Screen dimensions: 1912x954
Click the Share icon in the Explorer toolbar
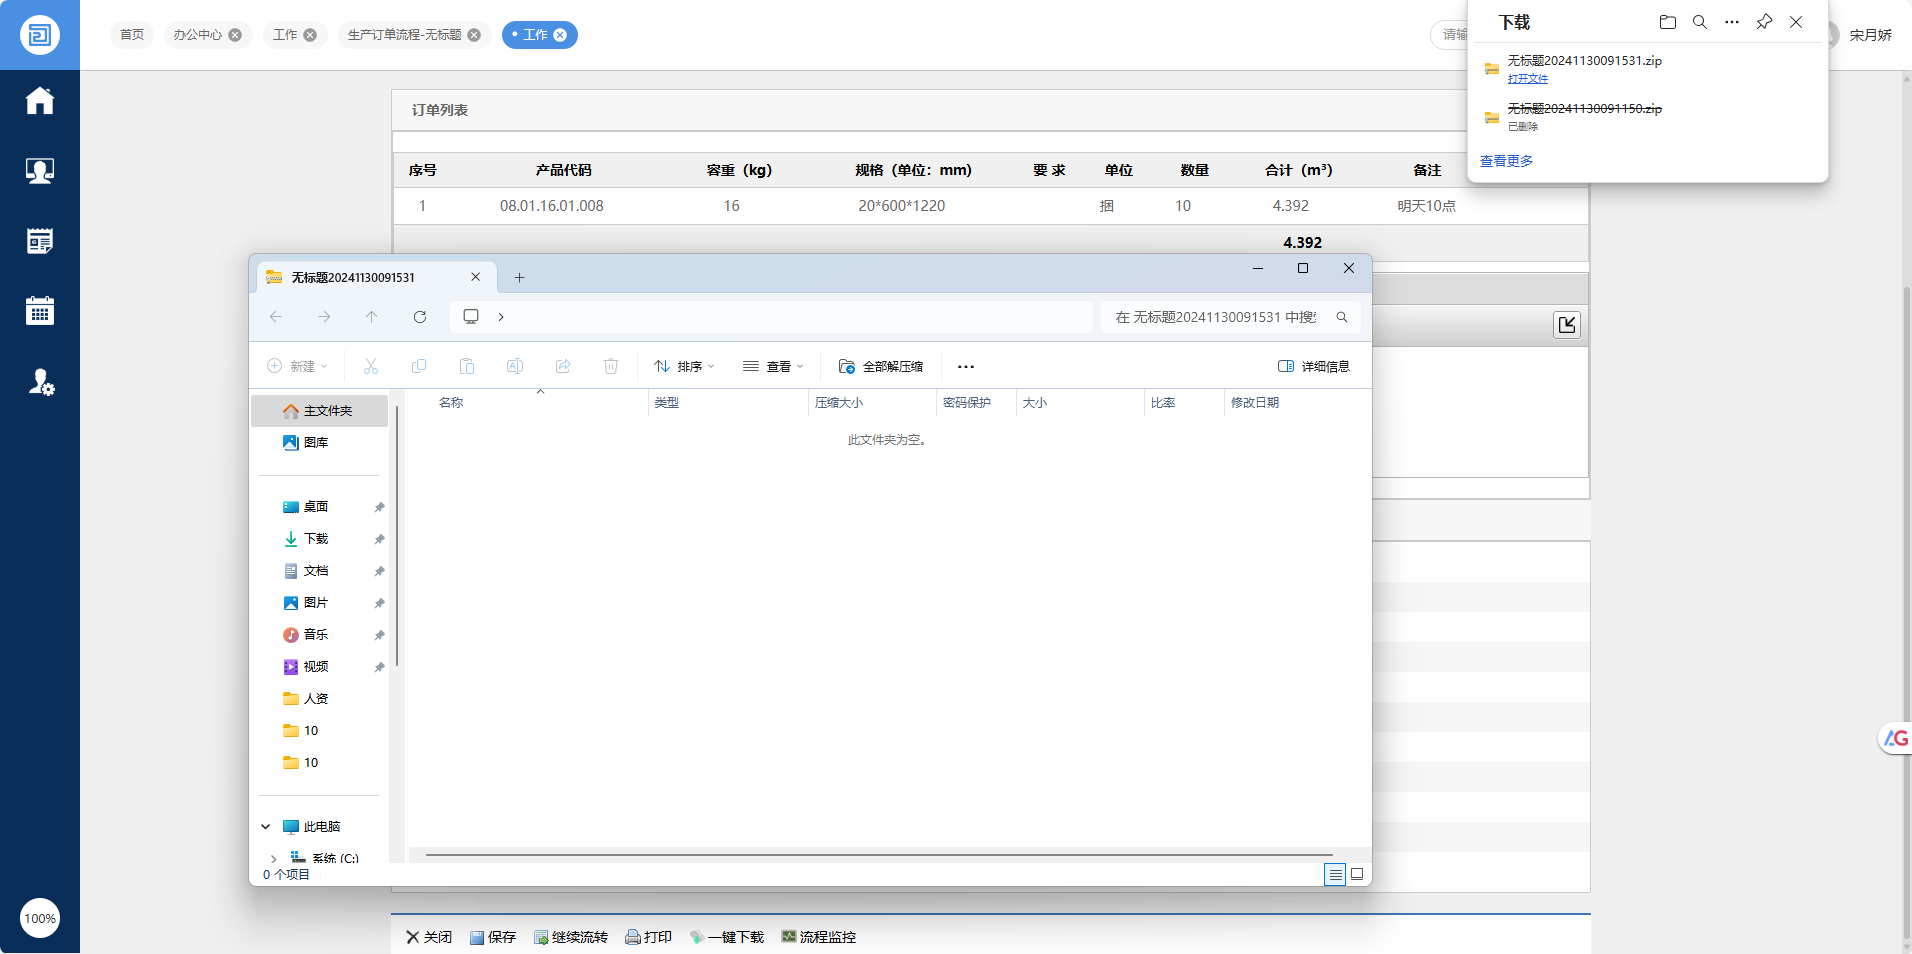coord(563,366)
